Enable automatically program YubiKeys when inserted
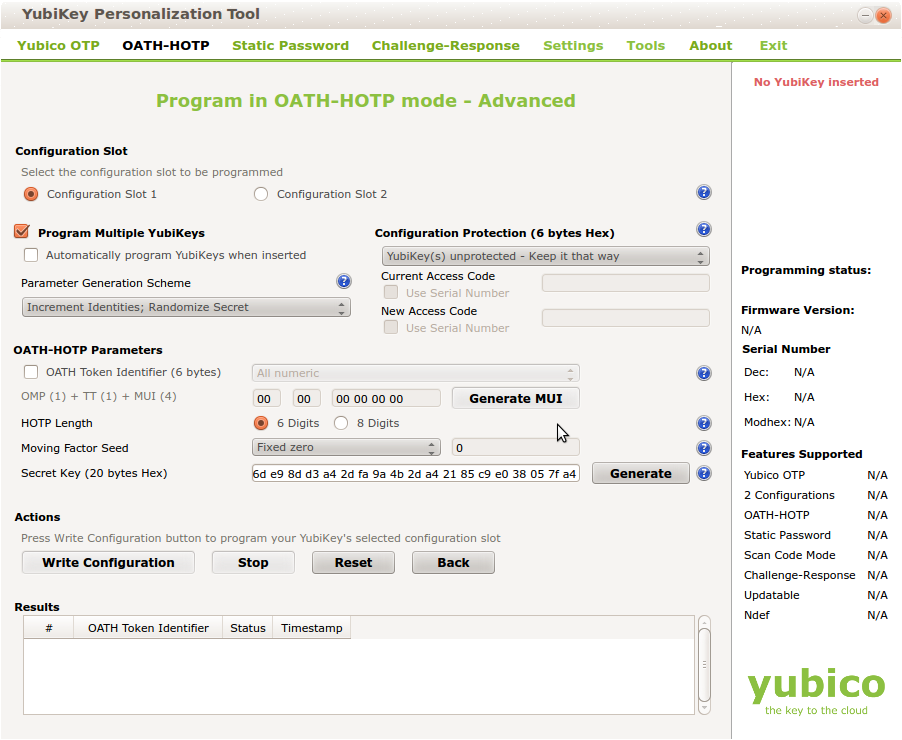902x740 pixels. (31, 255)
